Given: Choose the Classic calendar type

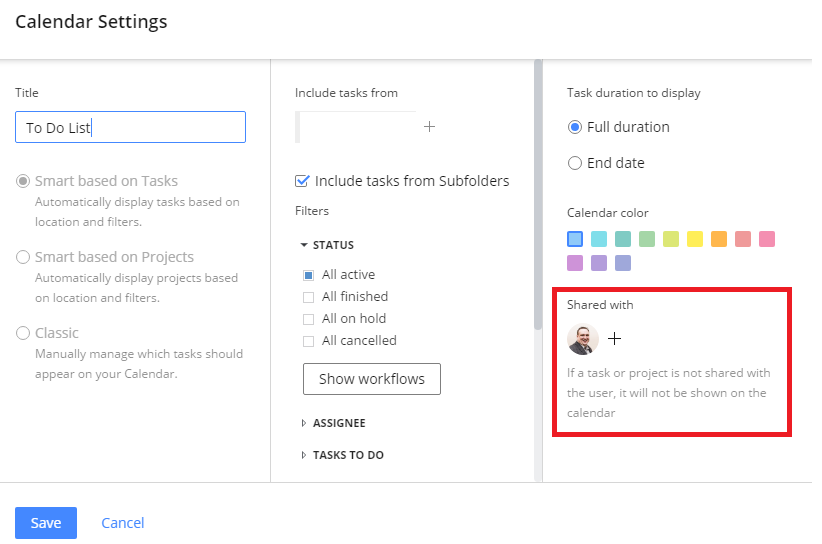Looking at the screenshot, I should [x=23, y=333].
